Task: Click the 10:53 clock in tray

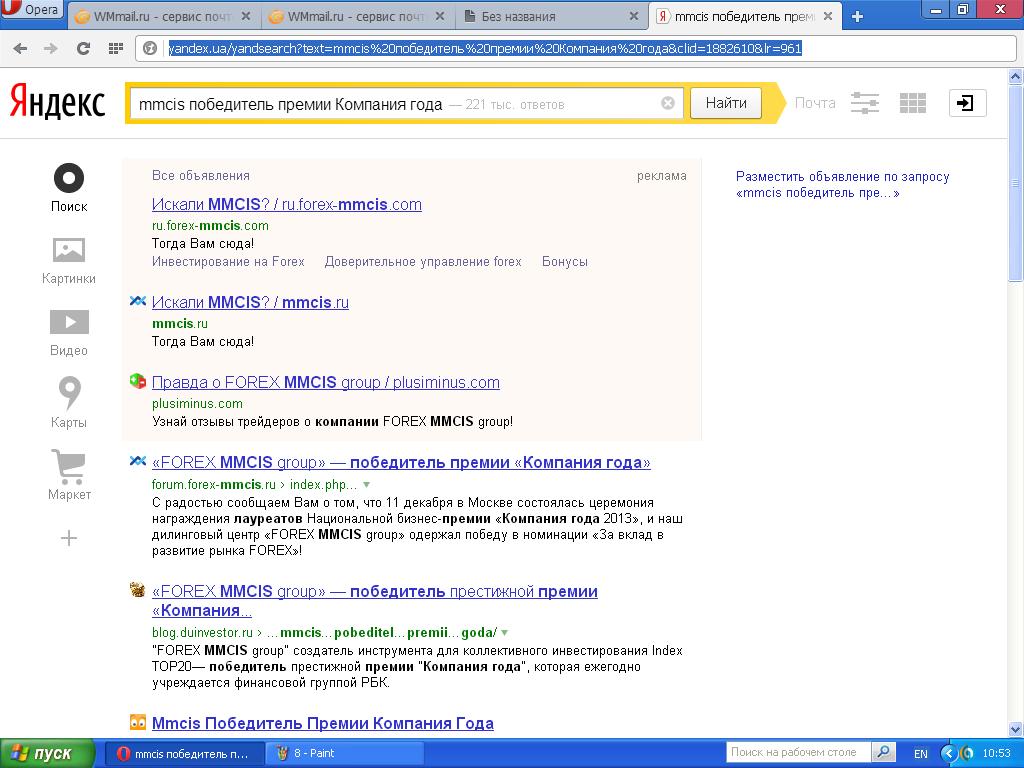Action: (x=997, y=754)
